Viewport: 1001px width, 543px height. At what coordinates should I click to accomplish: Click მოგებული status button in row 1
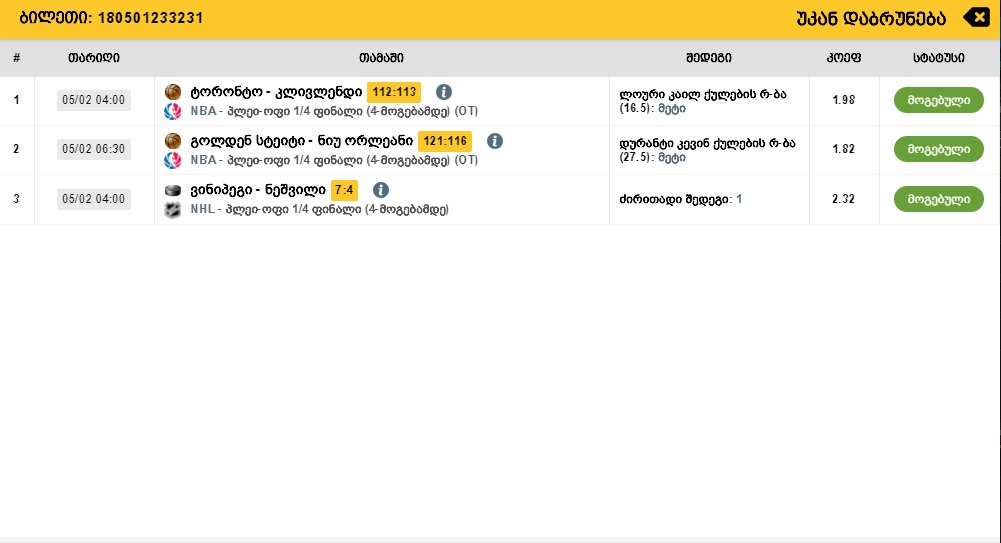point(938,100)
